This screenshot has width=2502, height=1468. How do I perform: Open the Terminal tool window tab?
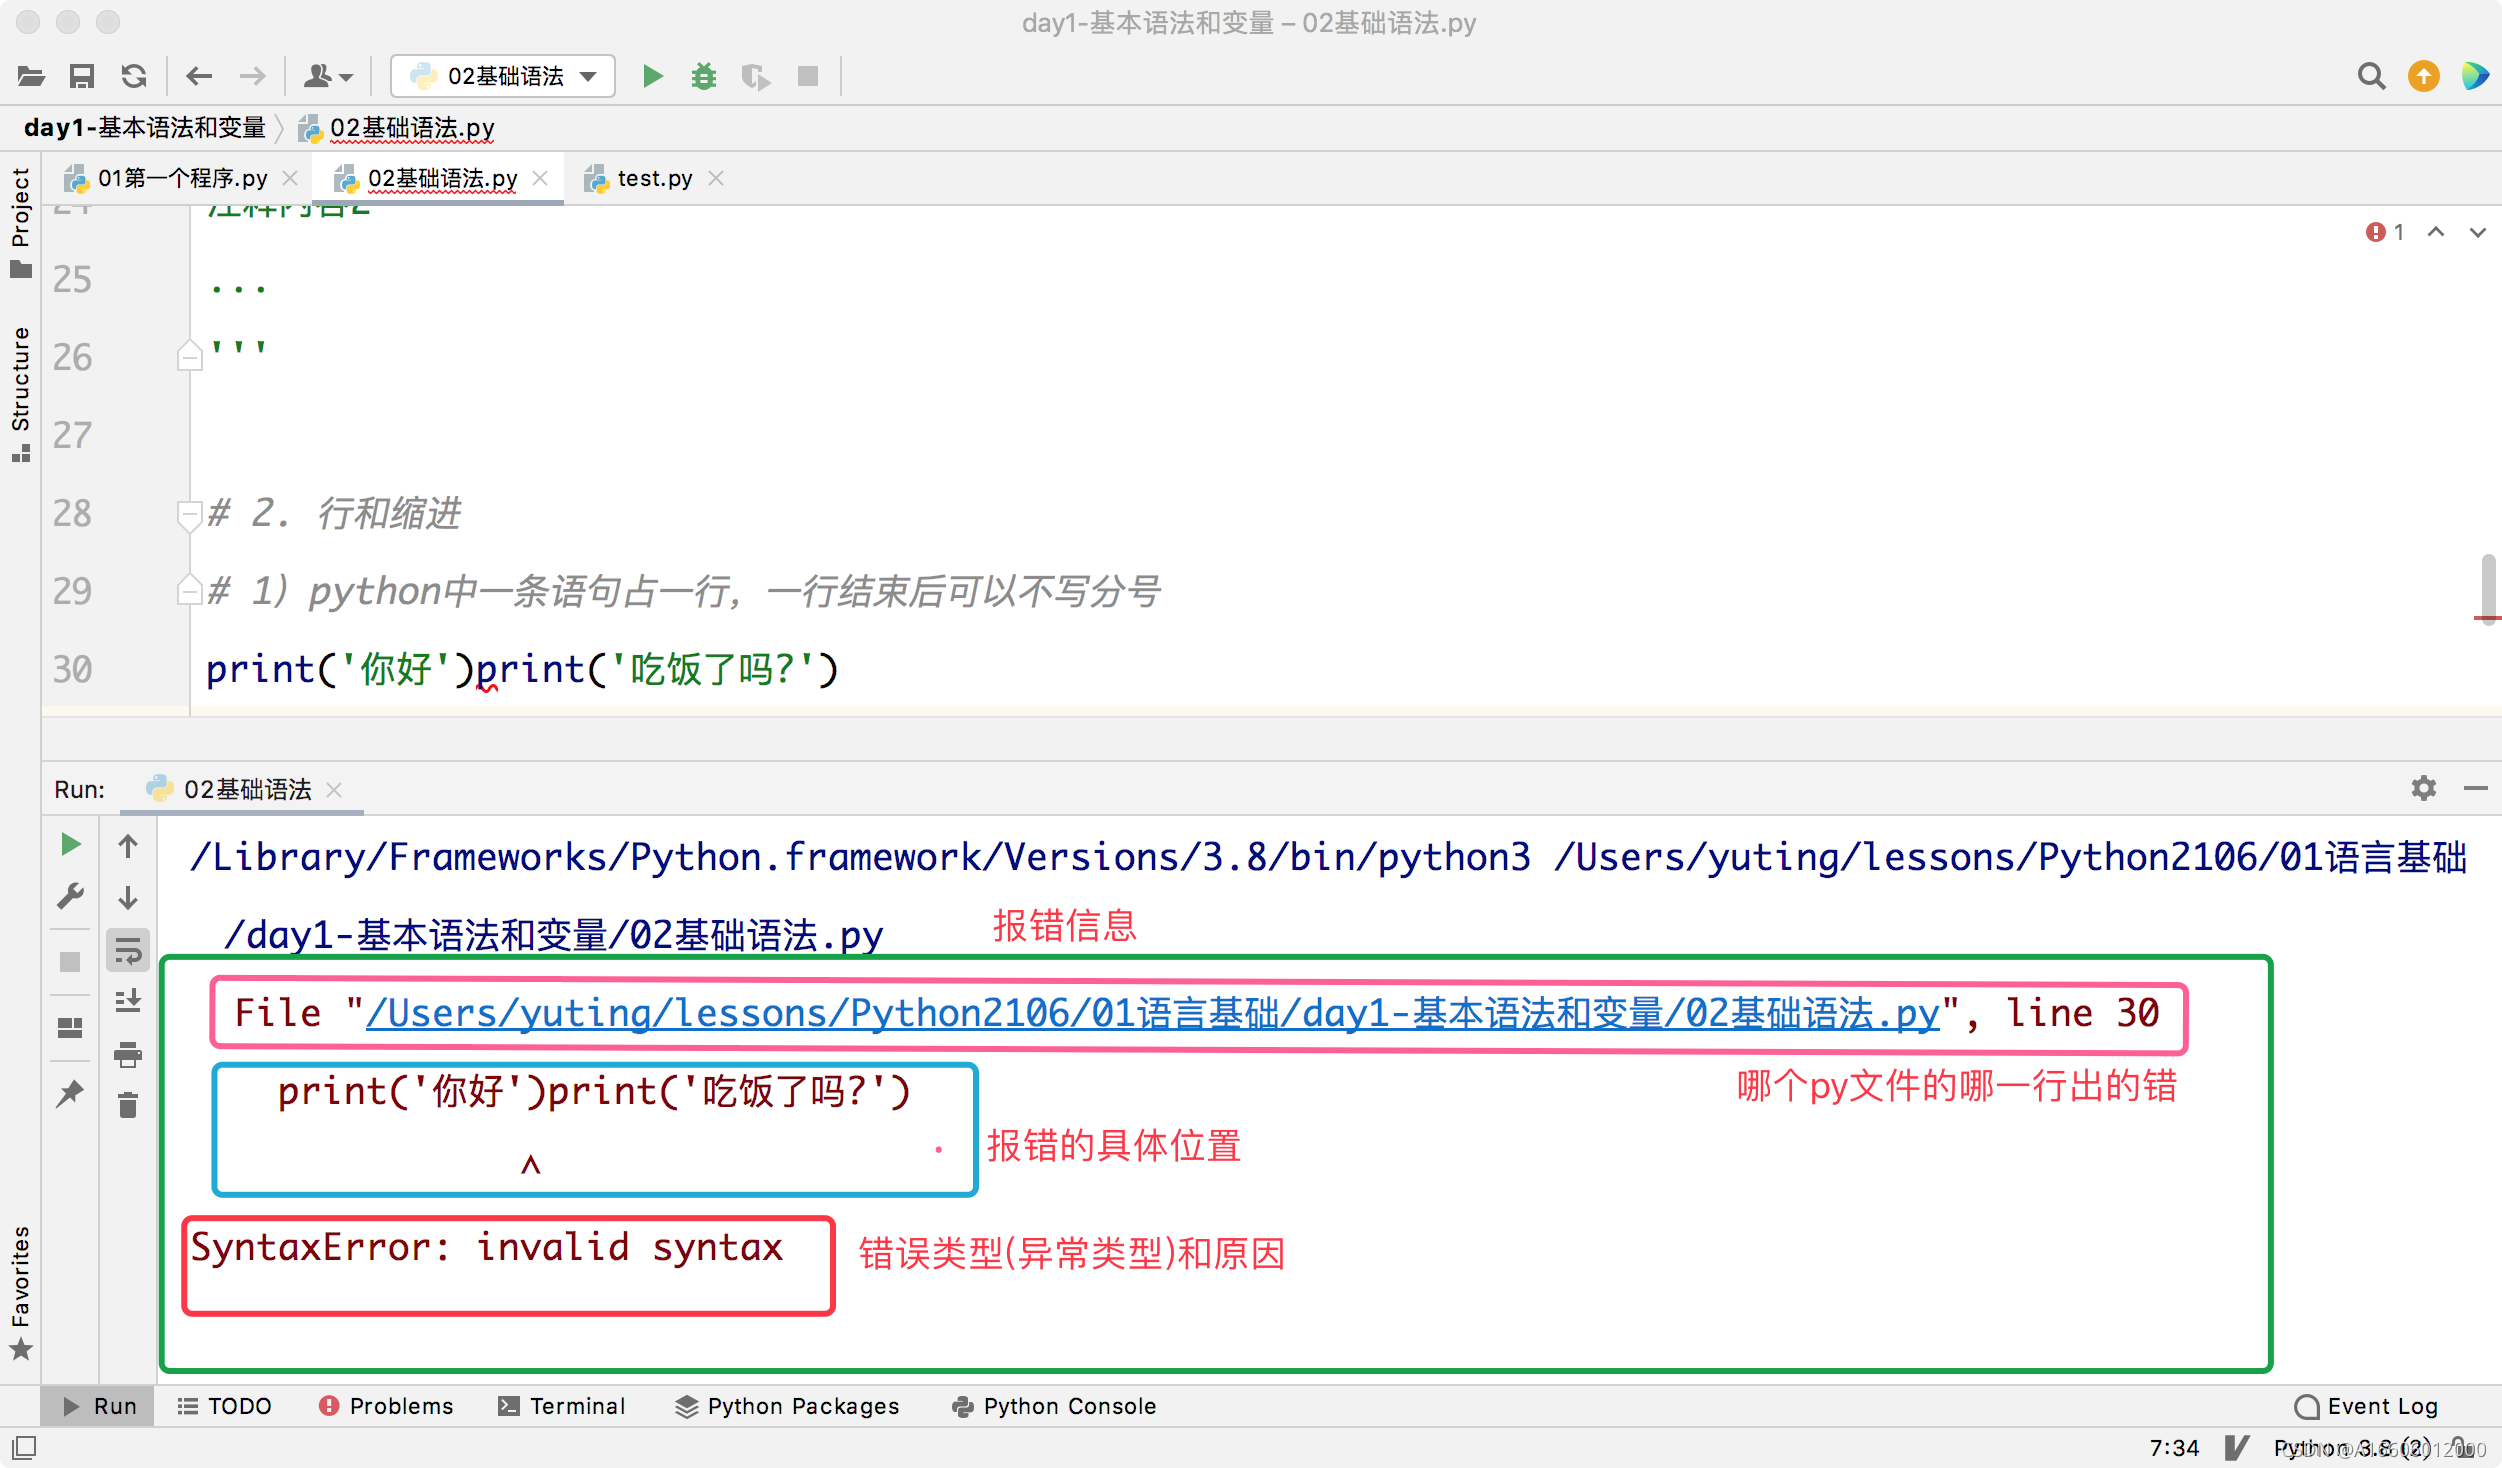[x=563, y=1406]
